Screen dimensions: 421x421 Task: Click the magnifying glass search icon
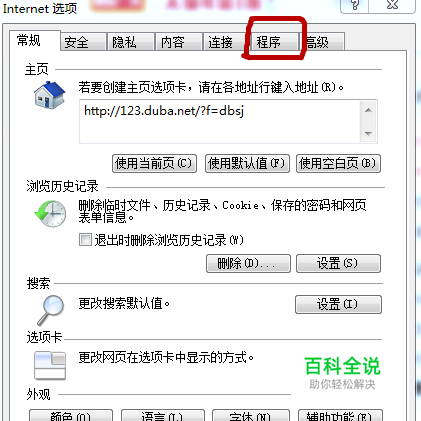[x=51, y=310]
